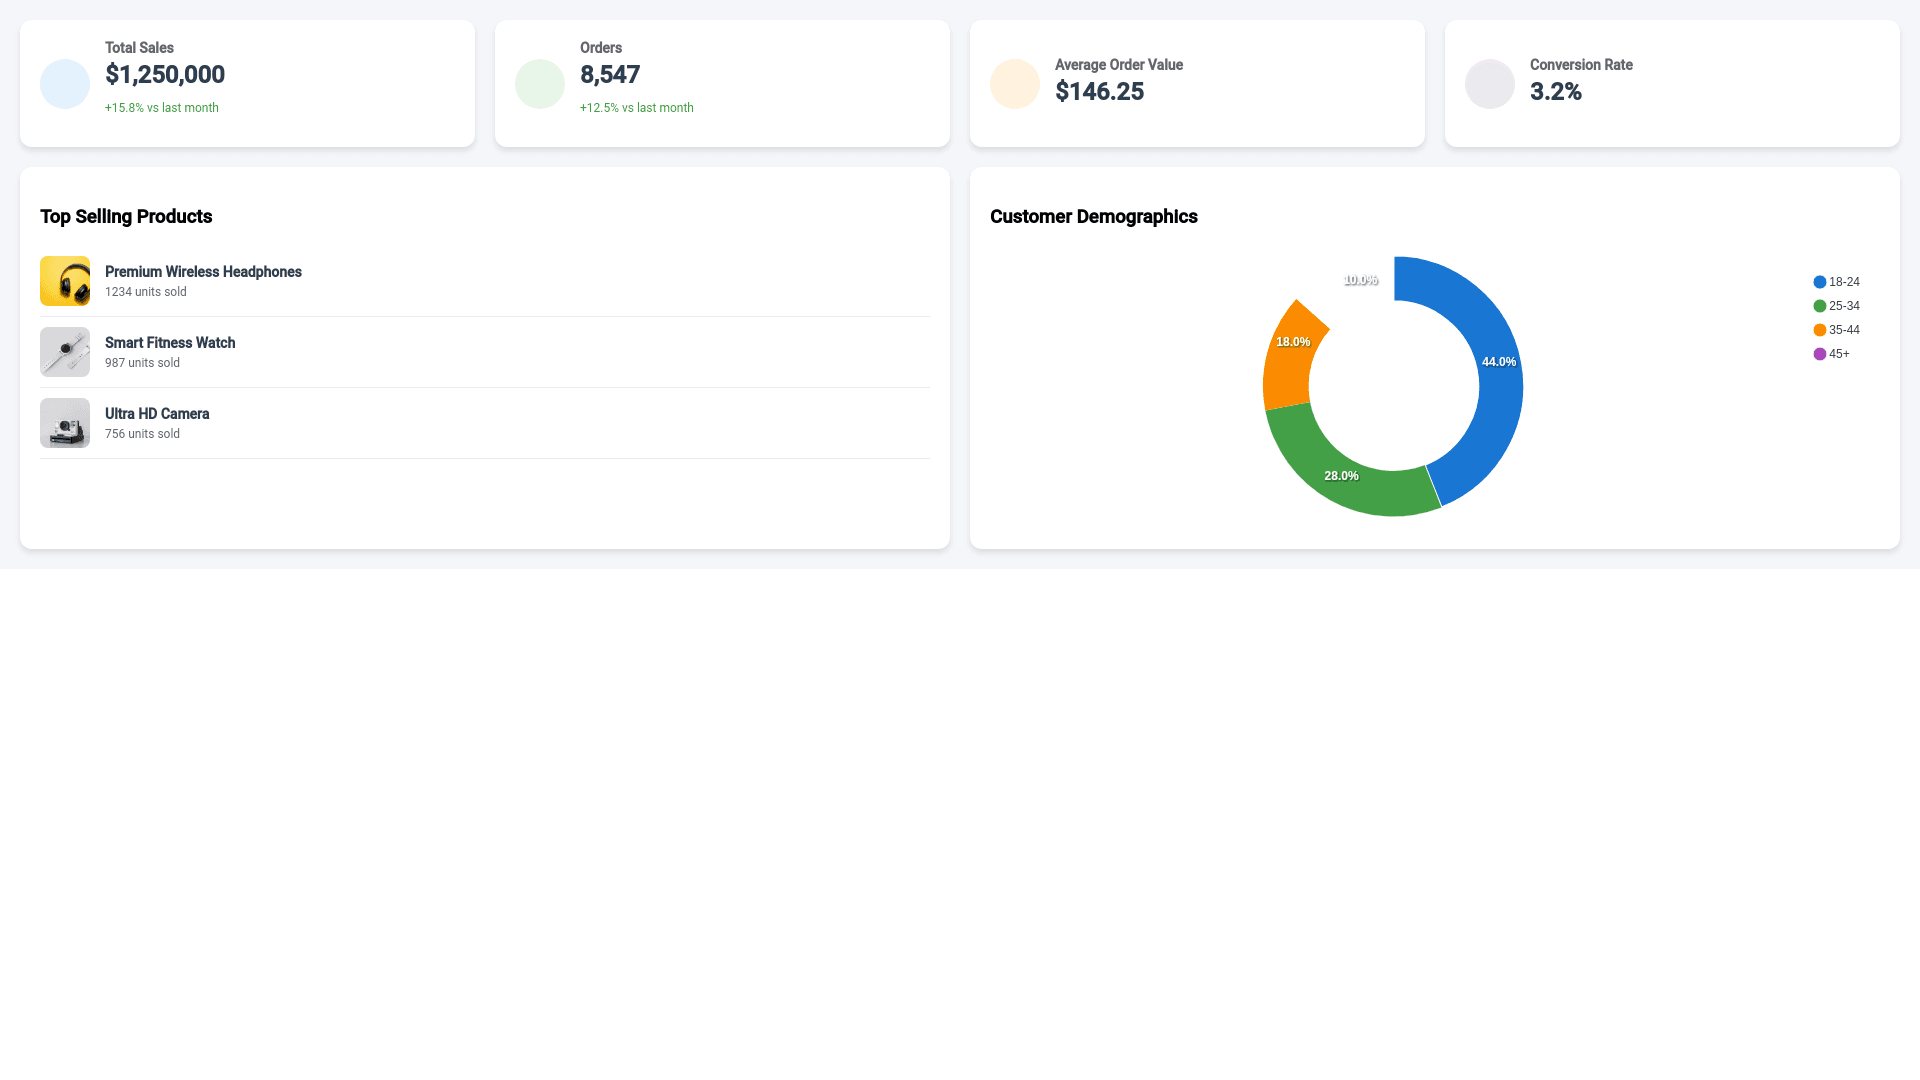Toggle the 18-24 legend entry

pyautogui.click(x=1837, y=282)
